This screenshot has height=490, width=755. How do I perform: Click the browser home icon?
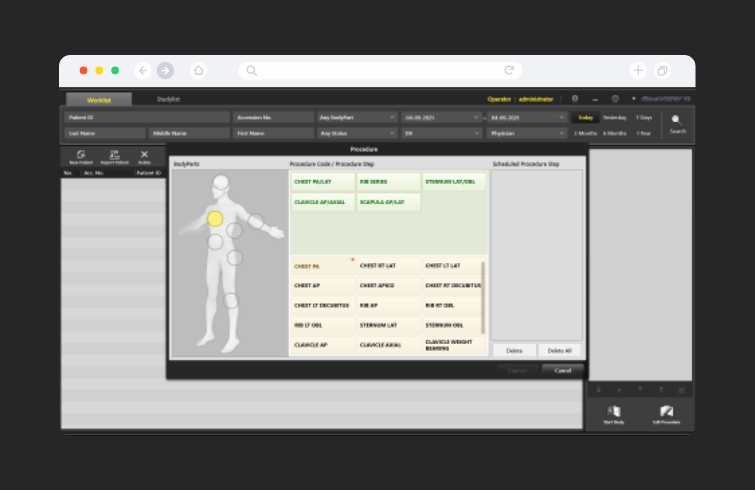point(198,71)
